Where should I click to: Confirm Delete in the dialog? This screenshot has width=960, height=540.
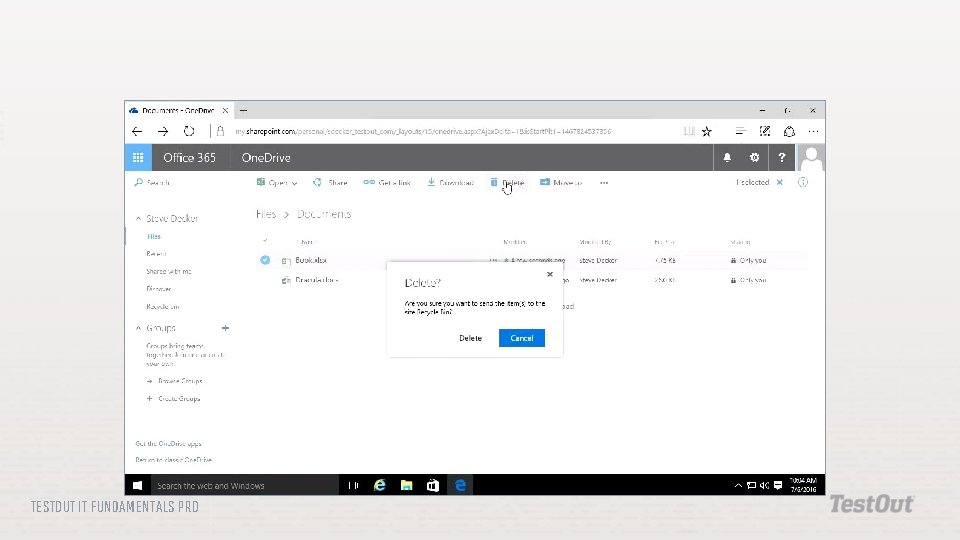470,338
